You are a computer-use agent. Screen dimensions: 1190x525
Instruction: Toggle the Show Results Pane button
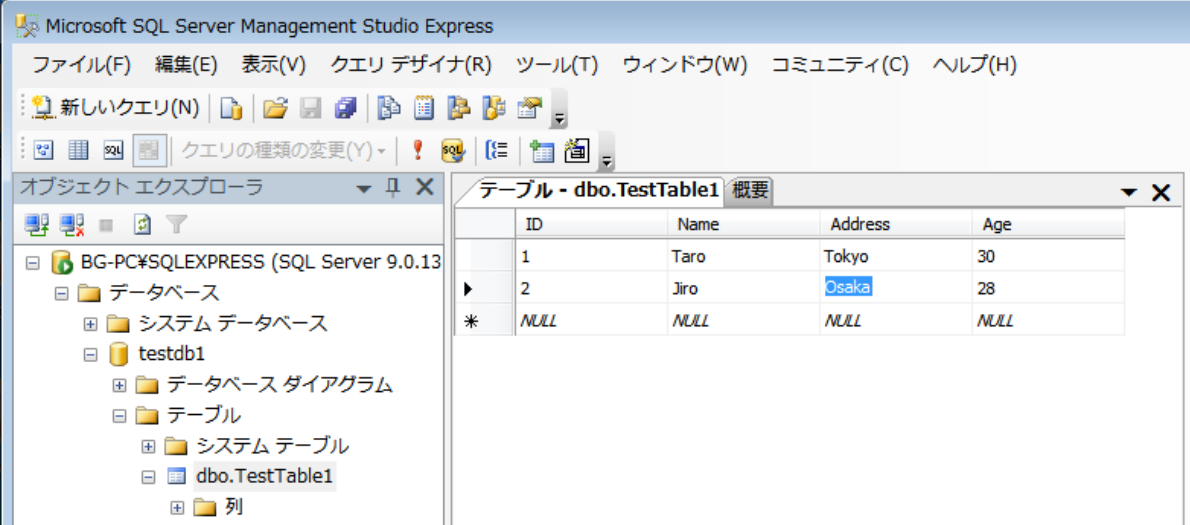tap(149, 150)
